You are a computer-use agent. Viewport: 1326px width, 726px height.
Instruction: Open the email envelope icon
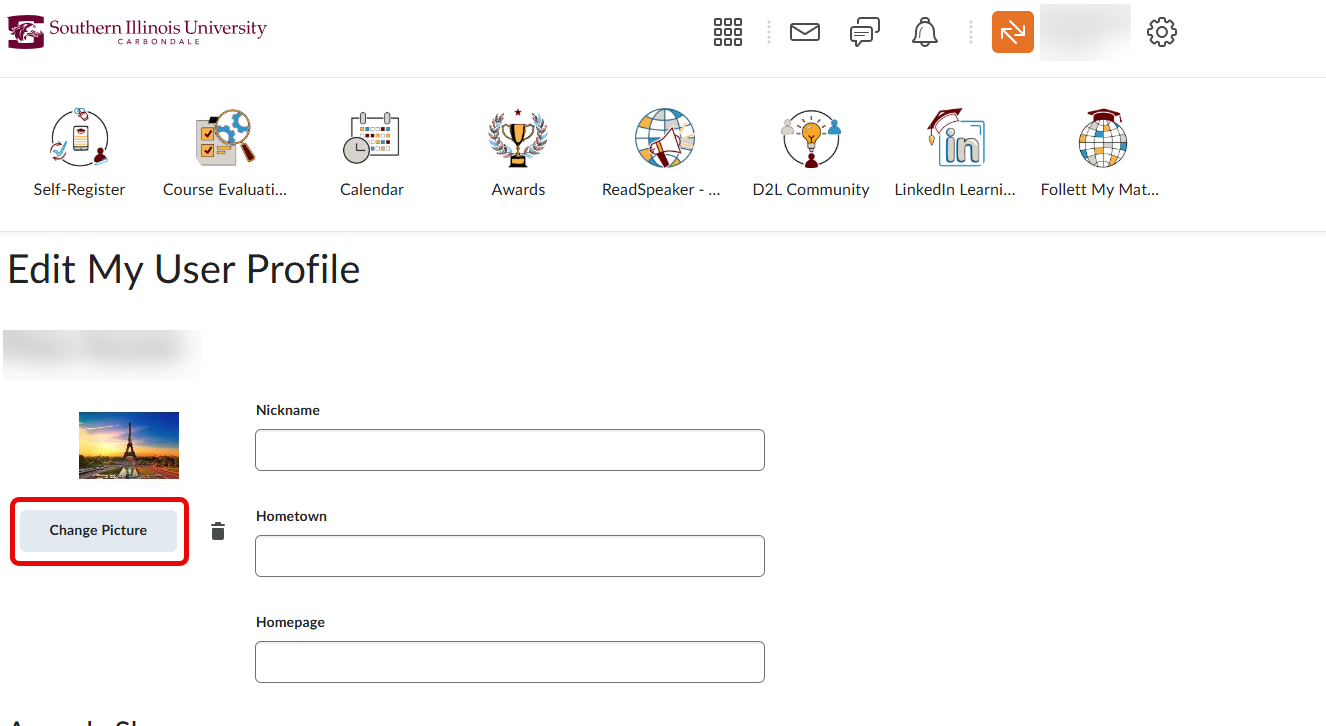click(x=805, y=32)
